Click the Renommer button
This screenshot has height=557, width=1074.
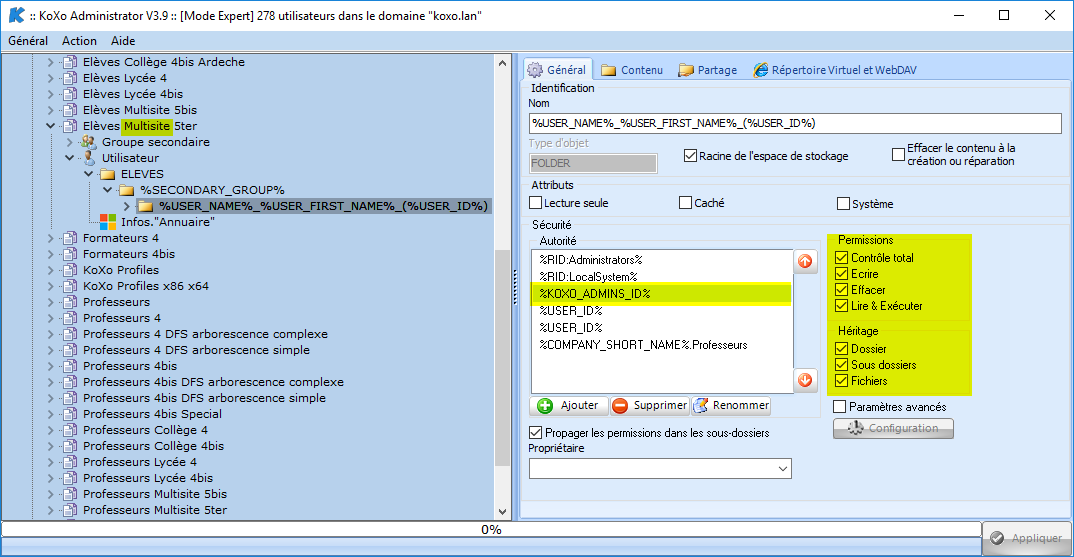pos(731,406)
